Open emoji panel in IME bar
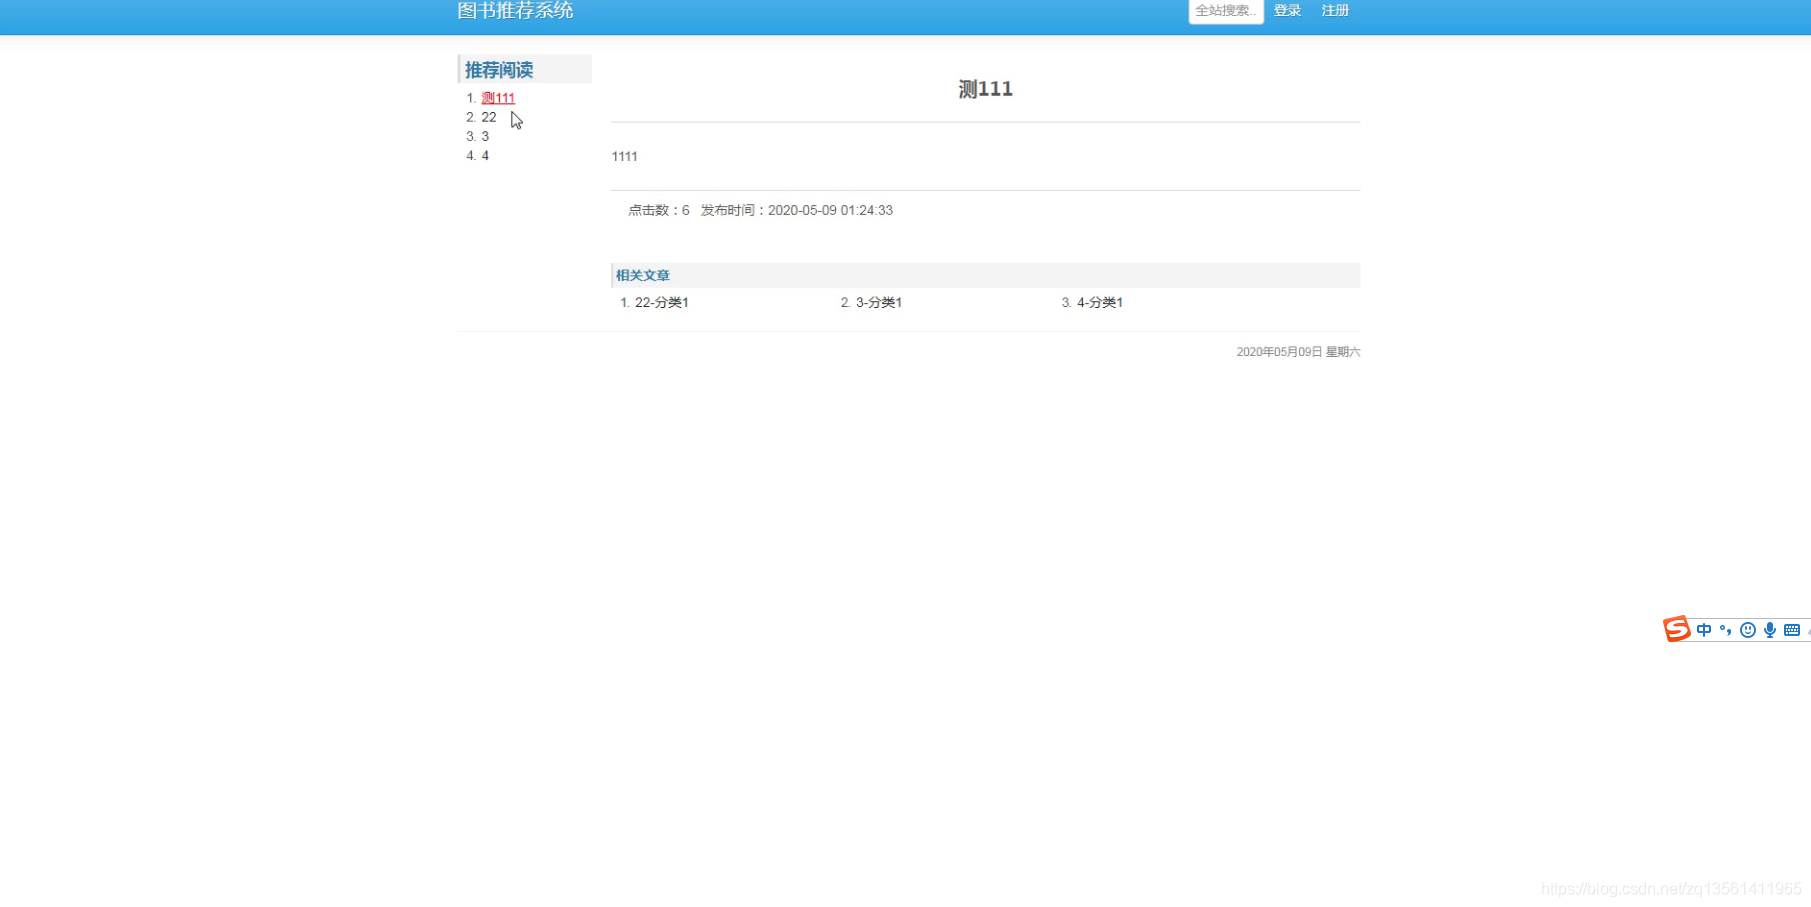 coord(1748,630)
